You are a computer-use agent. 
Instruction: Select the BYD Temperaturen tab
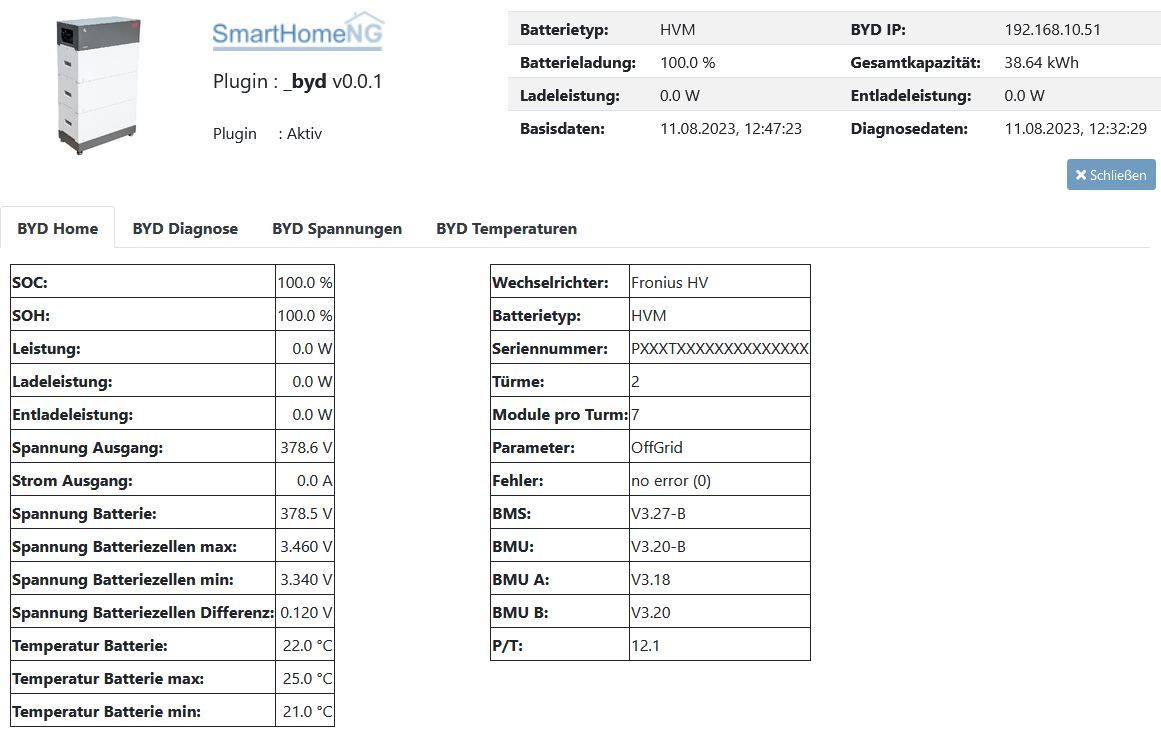click(506, 229)
